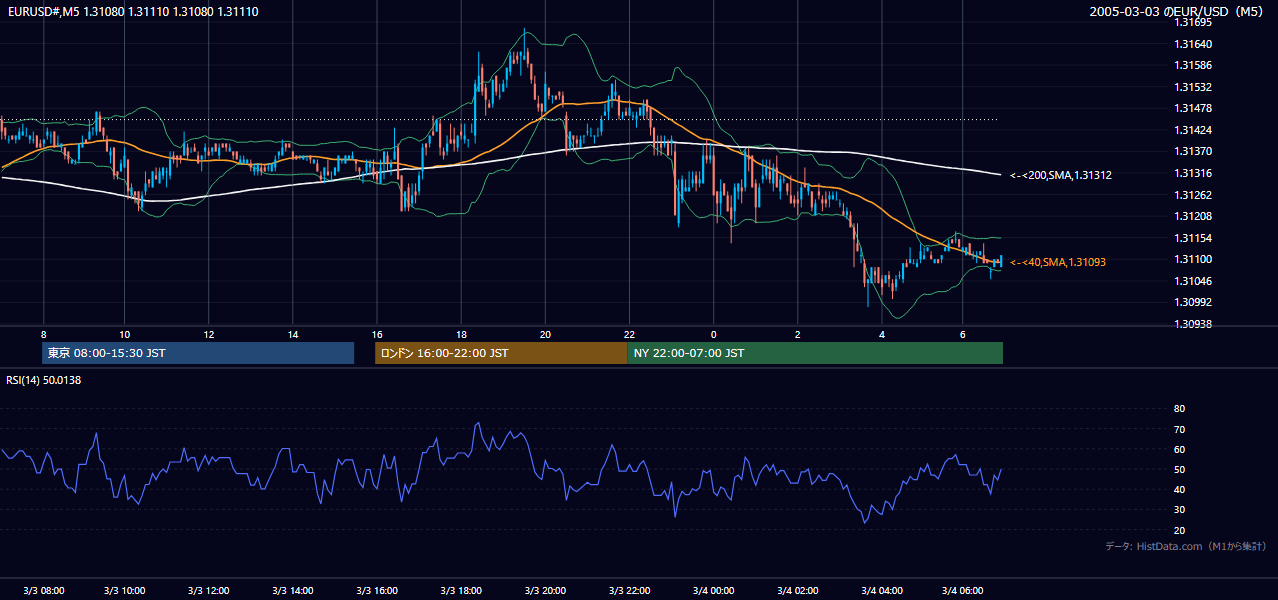The image size is (1278, 600).
Task: Click the 3/3 08:00 time label
Action: 42,590
